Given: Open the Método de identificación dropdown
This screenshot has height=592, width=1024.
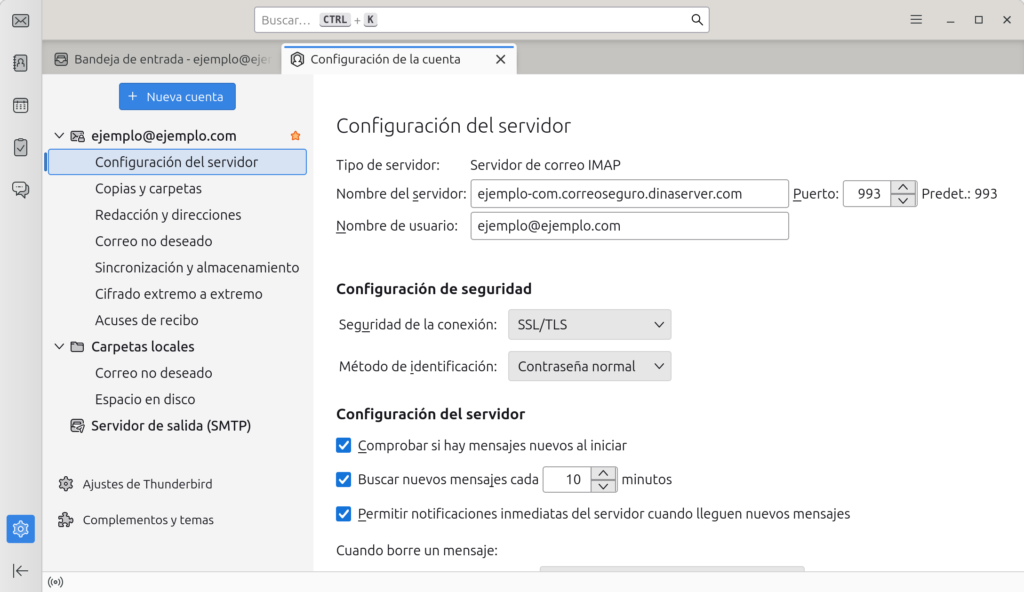Looking at the screenshot, I should [589, 366].
